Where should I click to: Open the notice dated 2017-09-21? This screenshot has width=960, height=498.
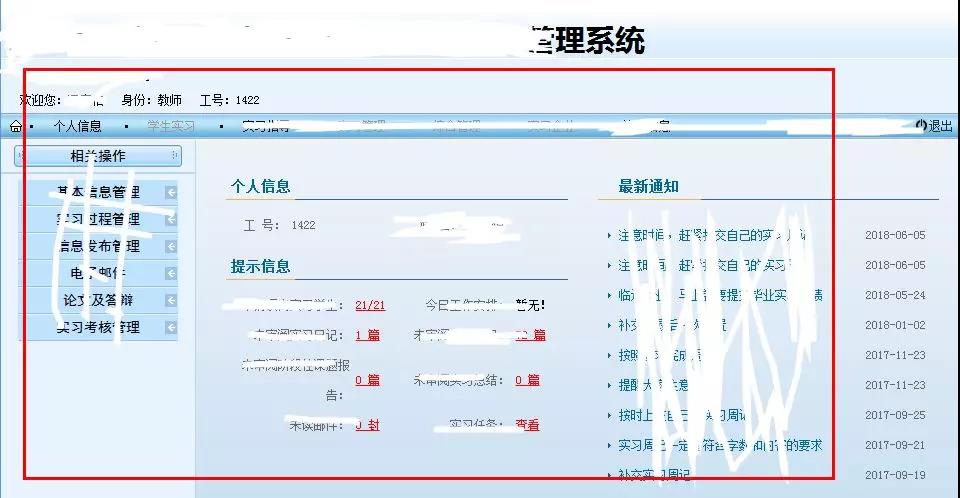tap(720, 445)
